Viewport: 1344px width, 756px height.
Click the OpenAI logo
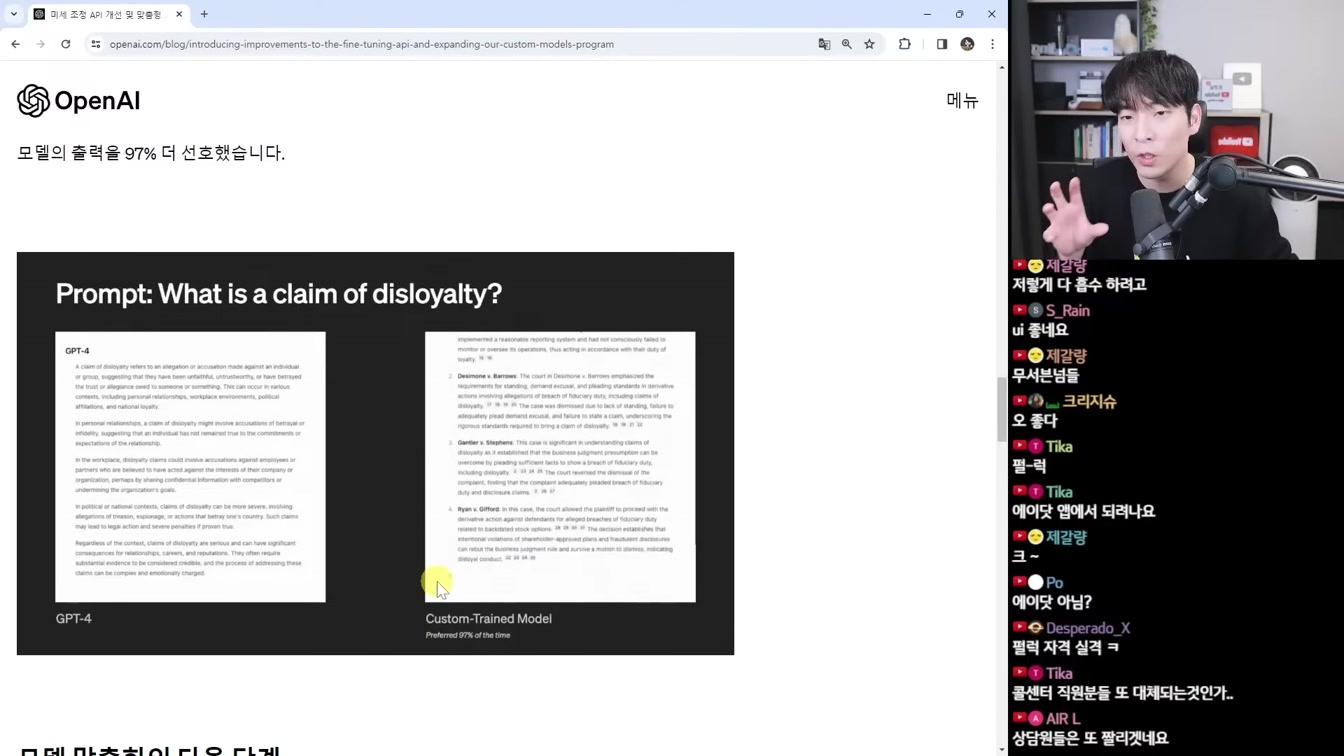[x=78, y=101]
